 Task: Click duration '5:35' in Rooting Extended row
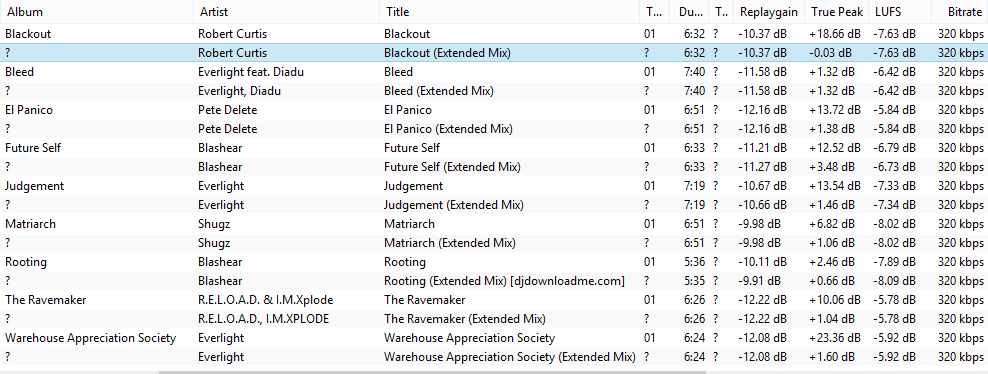[694, 281]
